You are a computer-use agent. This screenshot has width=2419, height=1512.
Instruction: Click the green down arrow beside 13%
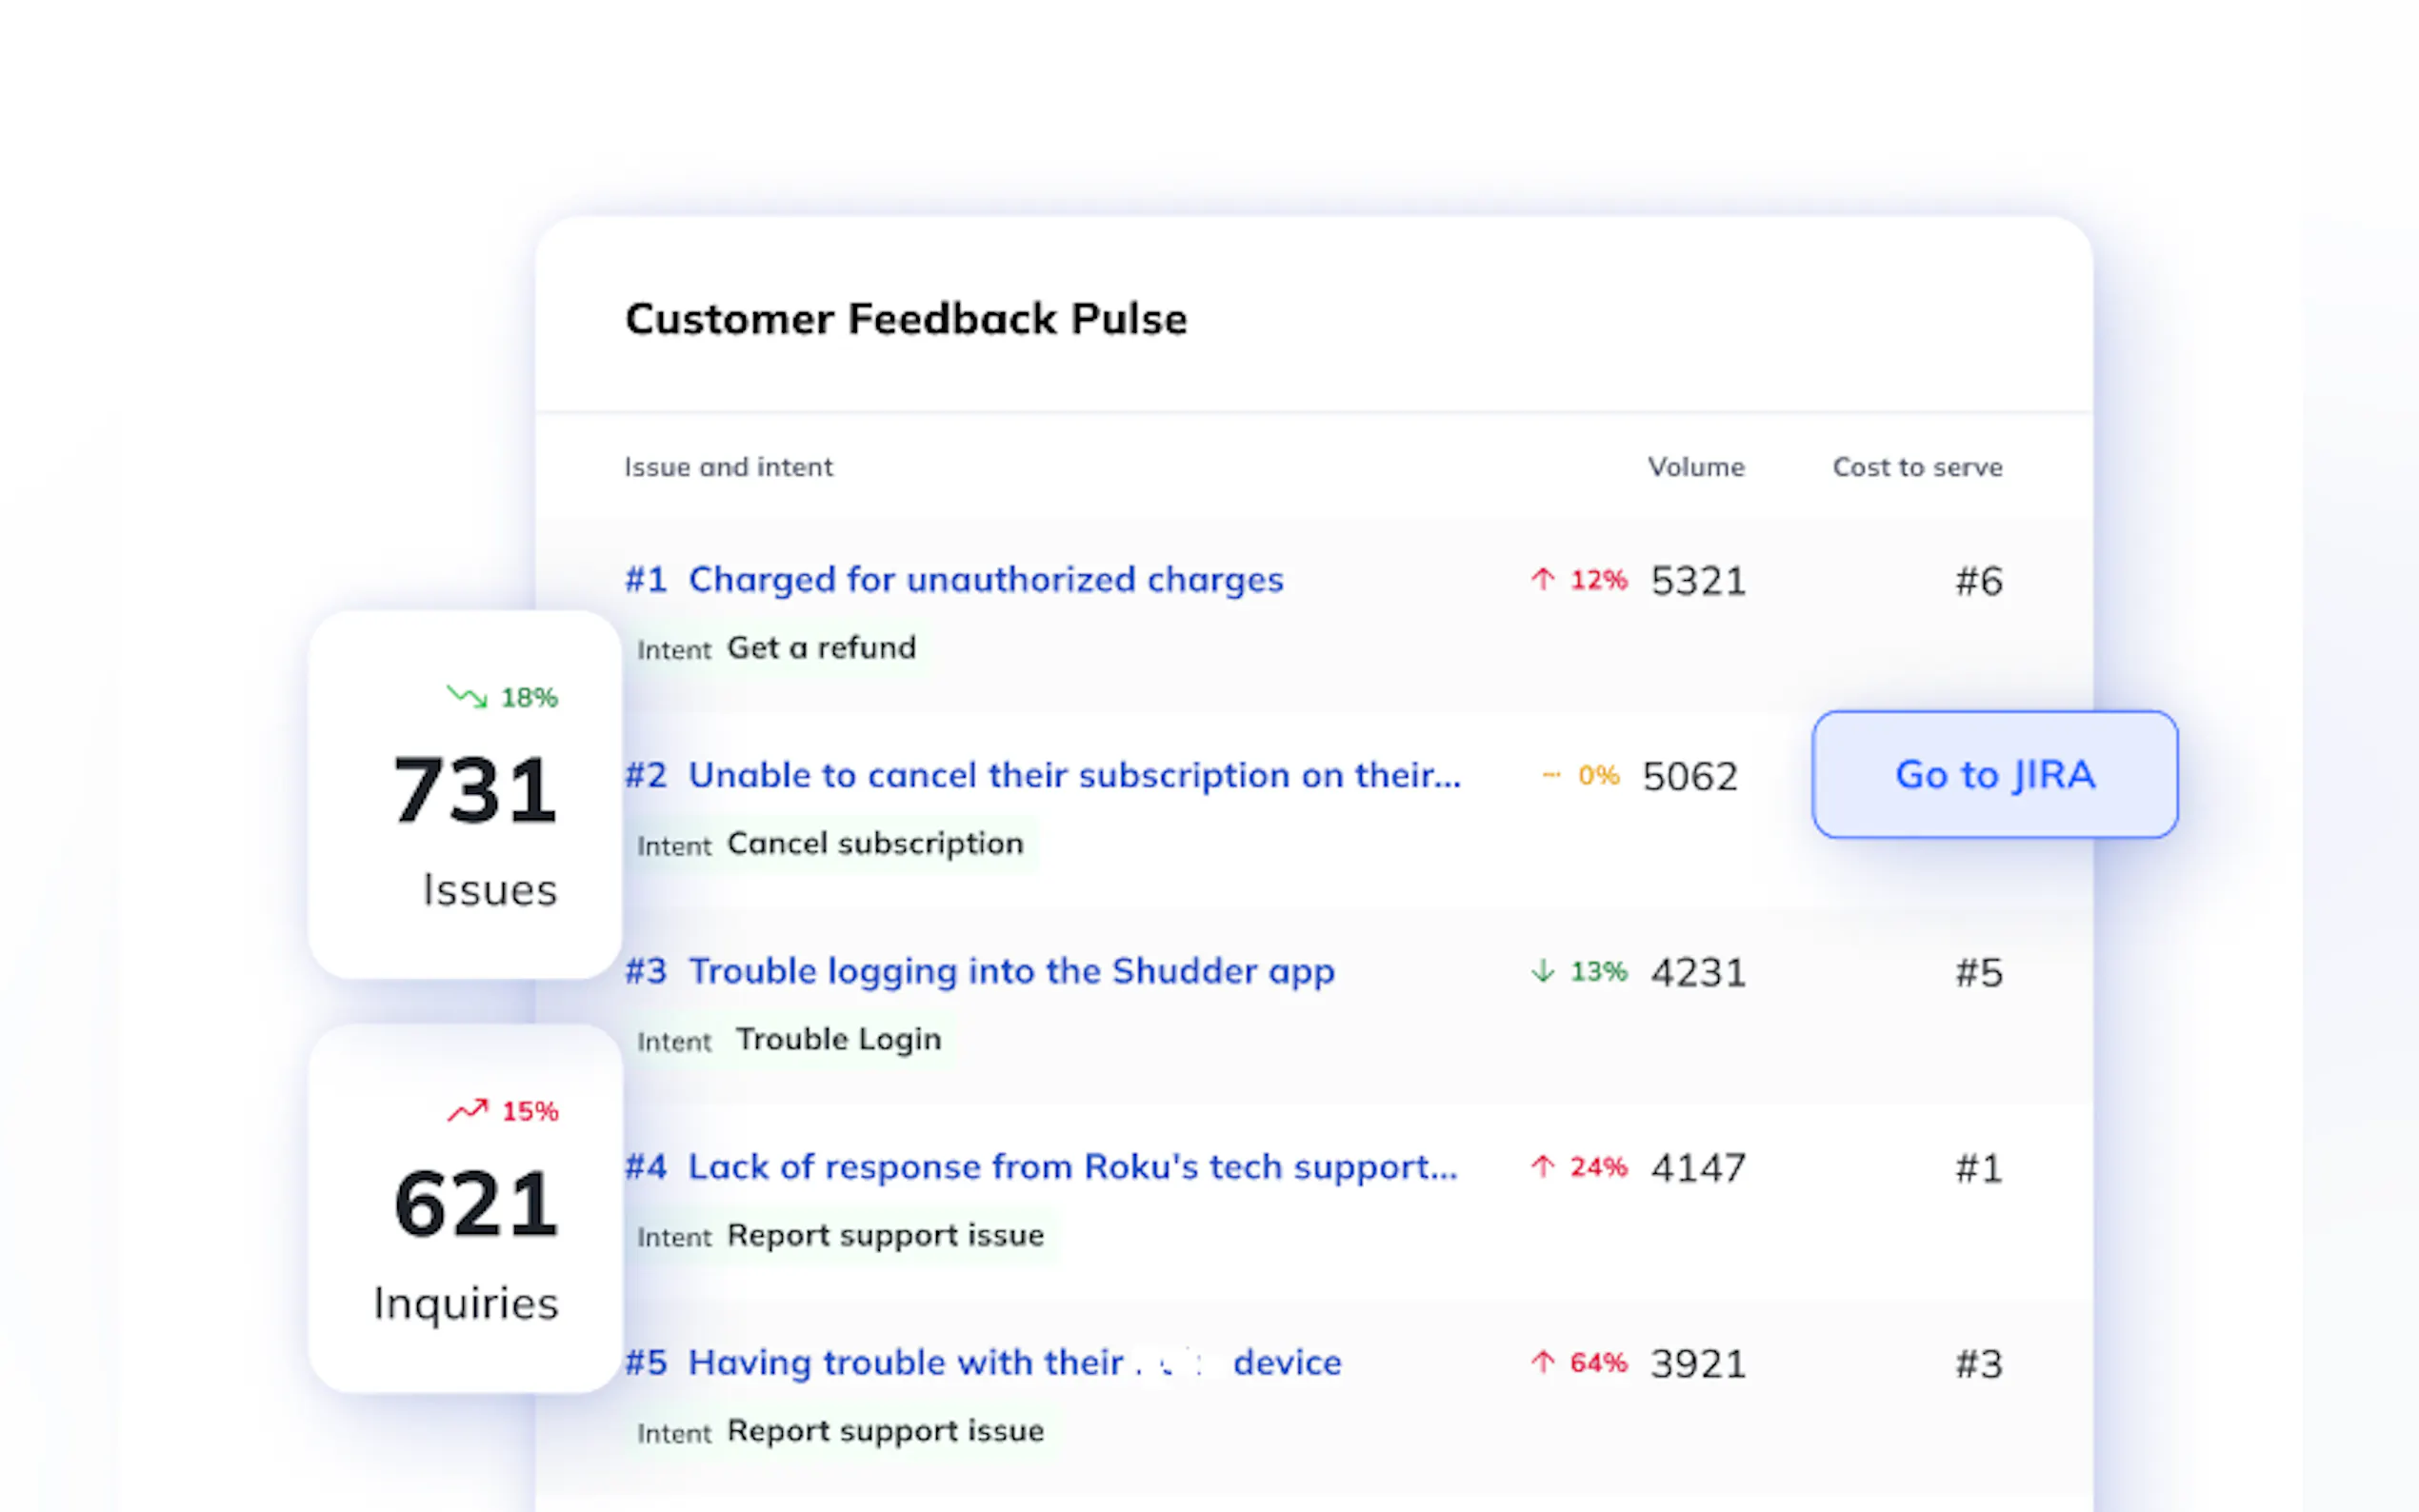click(1543, 971)
